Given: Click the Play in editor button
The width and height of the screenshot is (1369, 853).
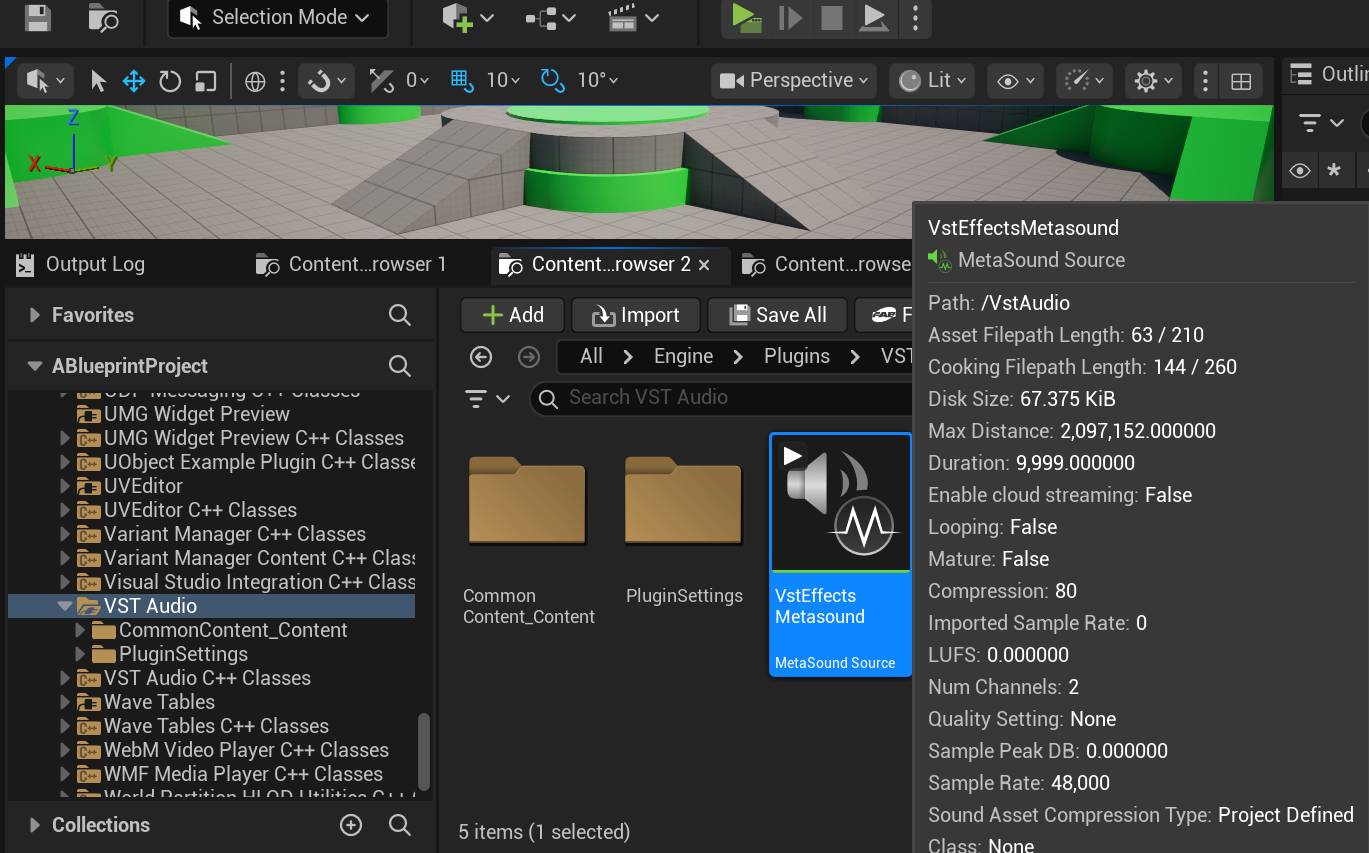Looking at the screenshot, I should [744, 17].
